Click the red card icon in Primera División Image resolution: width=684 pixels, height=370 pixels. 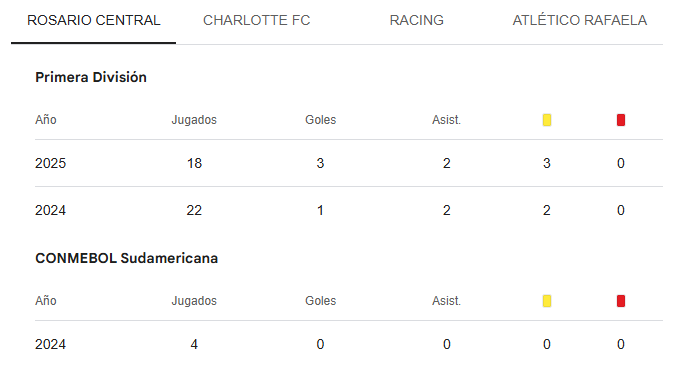(621, 120)
